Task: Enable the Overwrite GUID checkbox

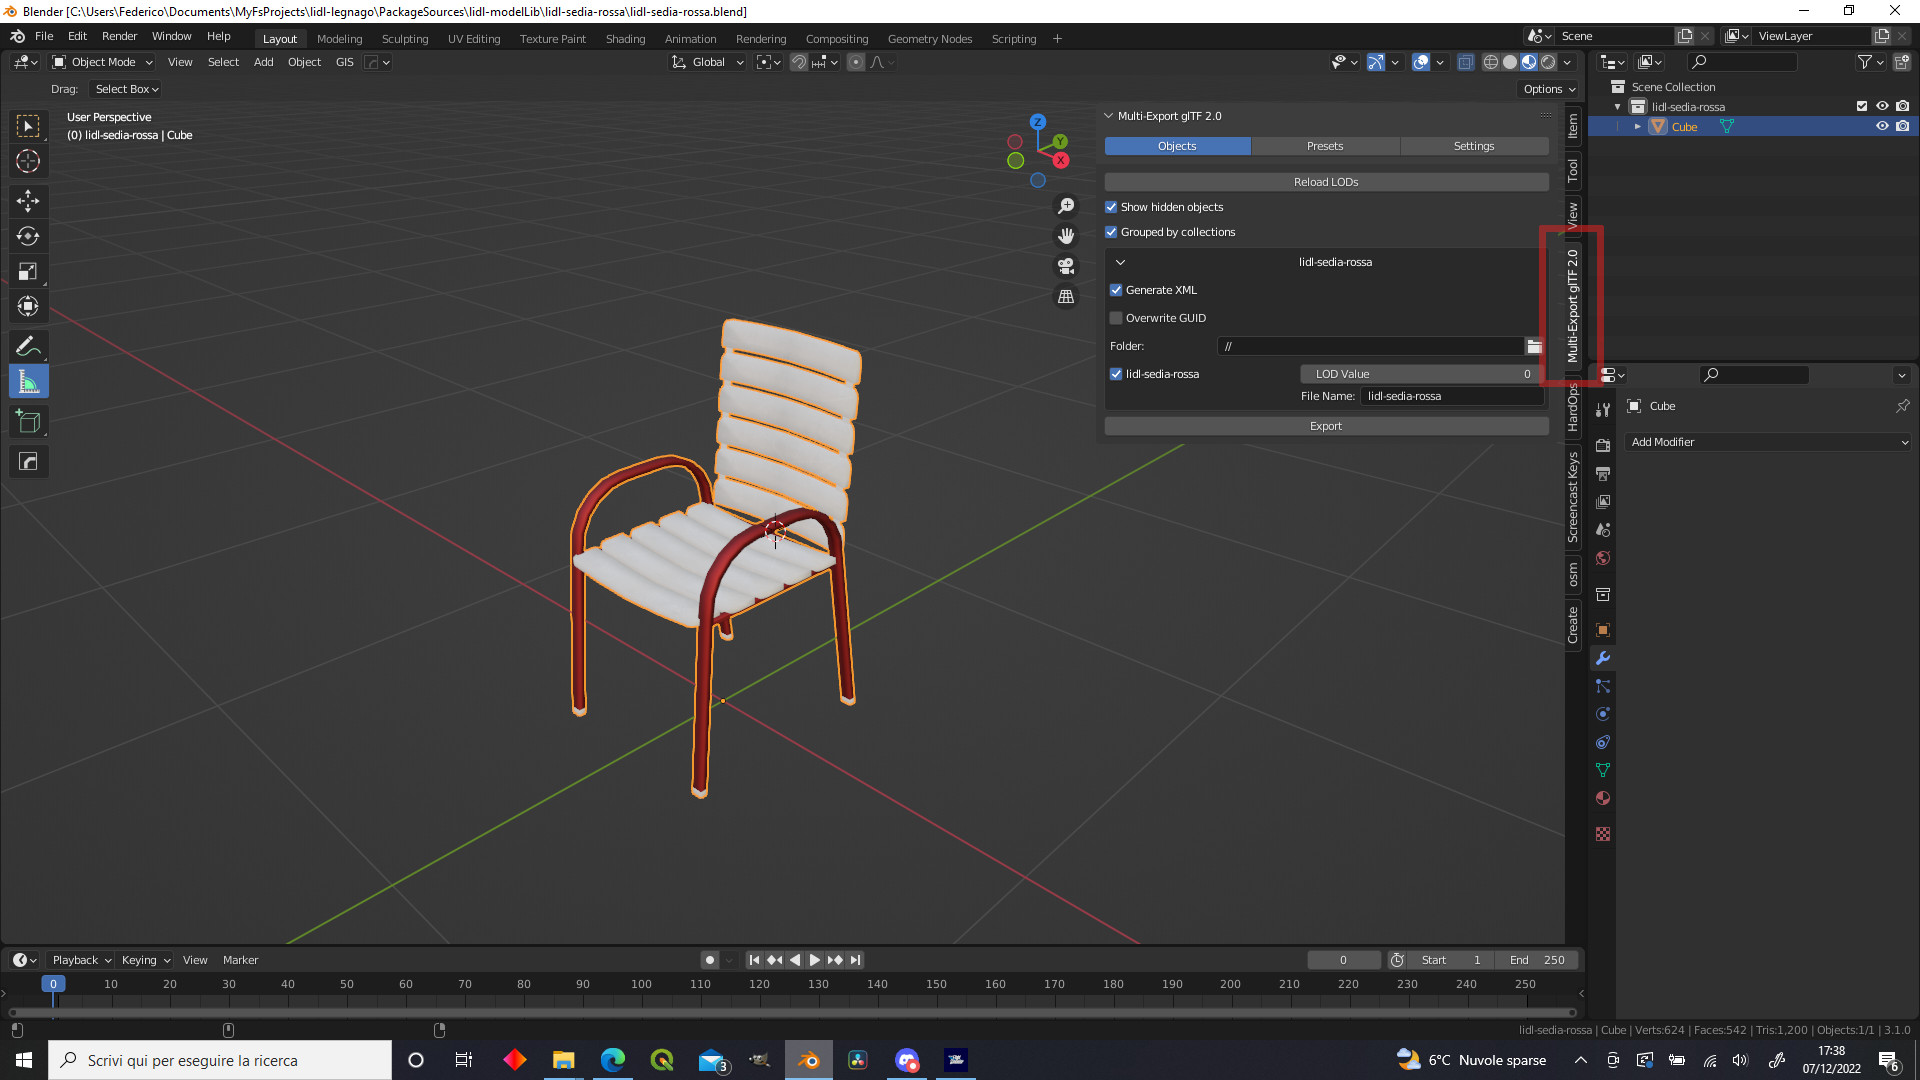Action: coord(1116,318)
